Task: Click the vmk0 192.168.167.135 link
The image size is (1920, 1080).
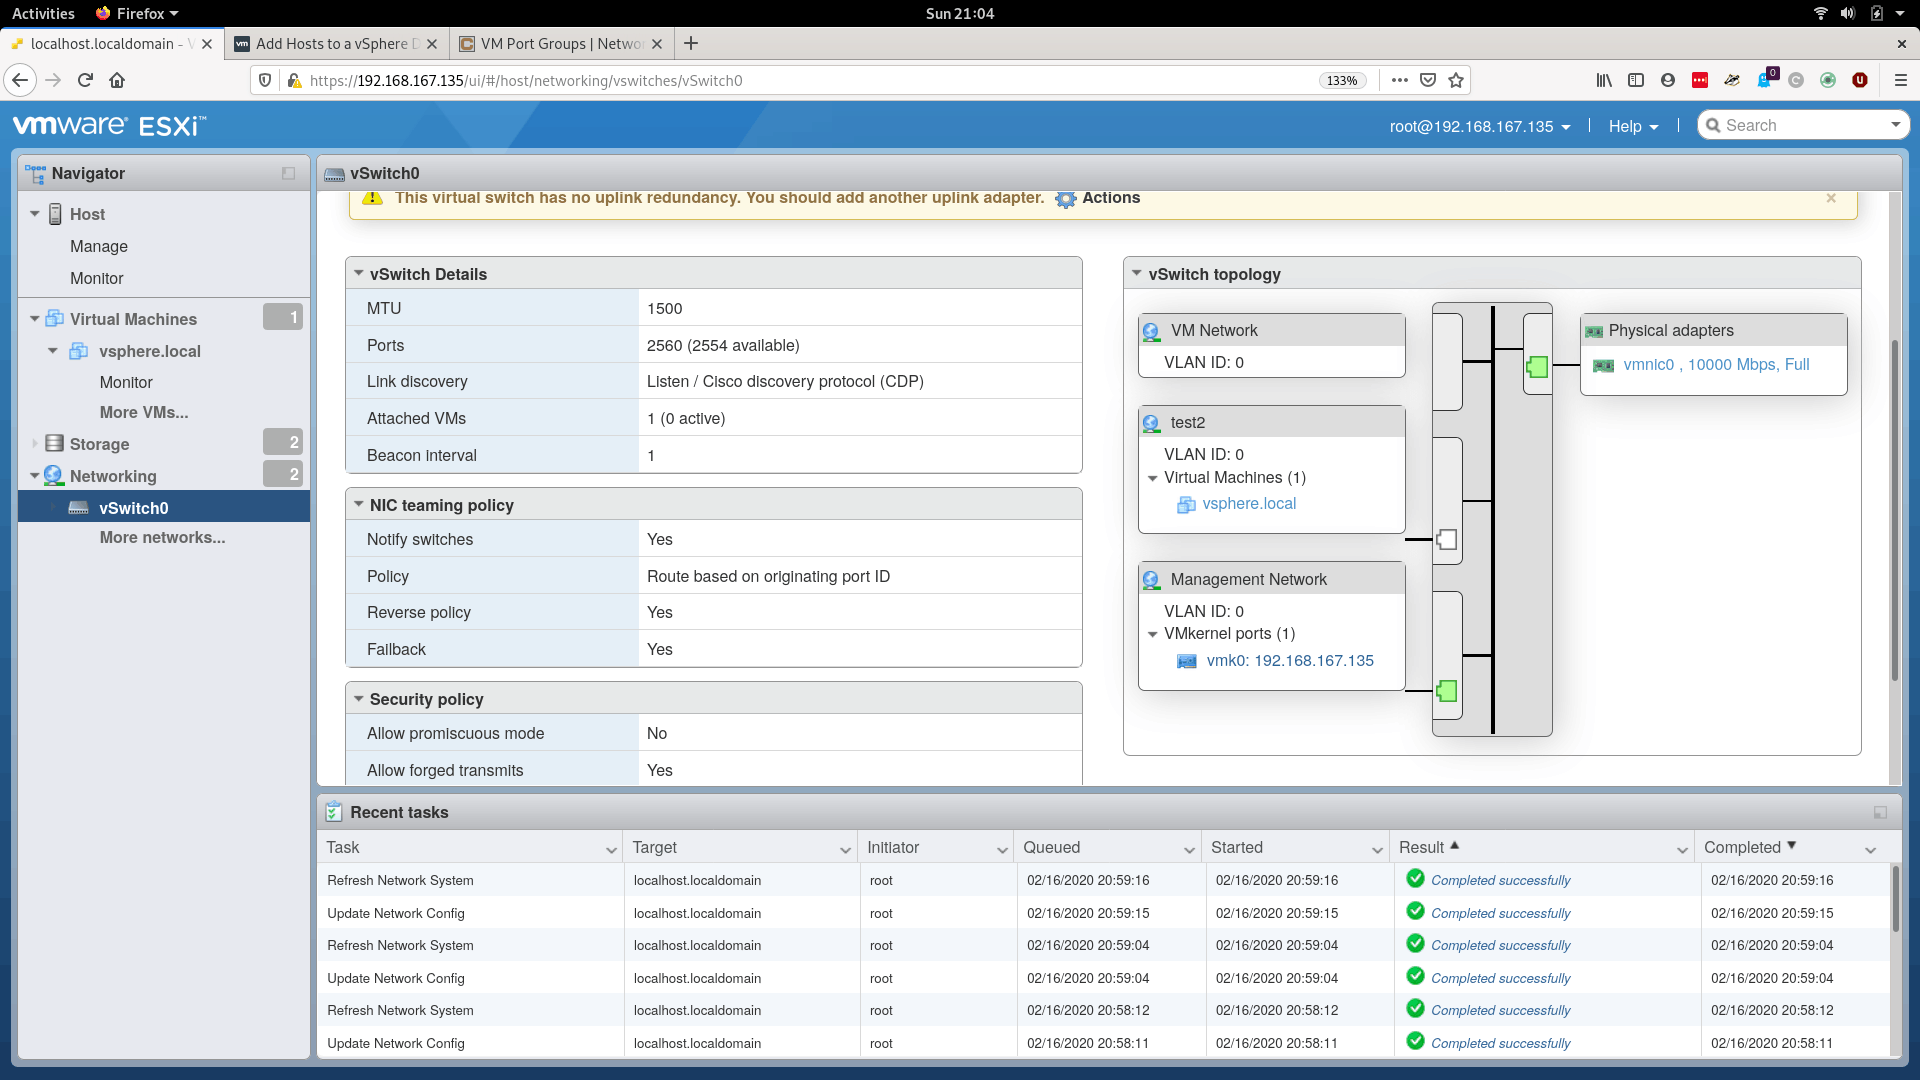Action: click(x=1289, y=661)
